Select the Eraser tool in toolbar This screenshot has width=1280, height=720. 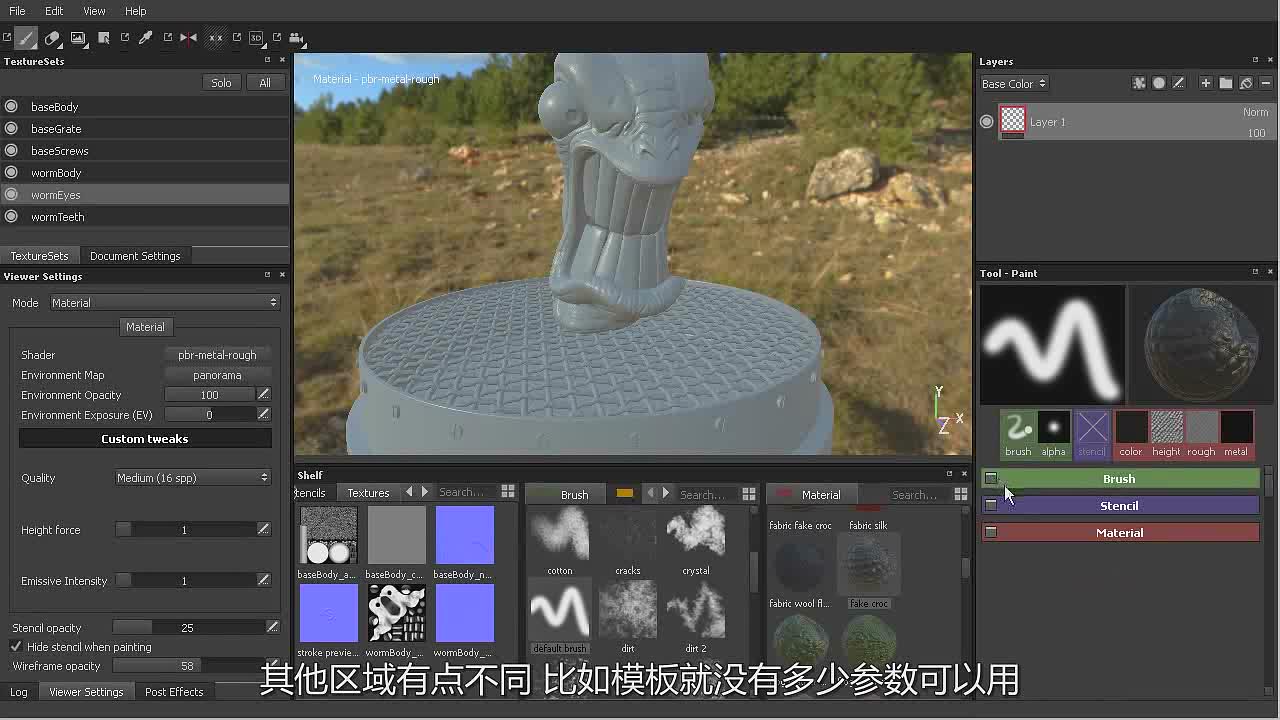53,38
